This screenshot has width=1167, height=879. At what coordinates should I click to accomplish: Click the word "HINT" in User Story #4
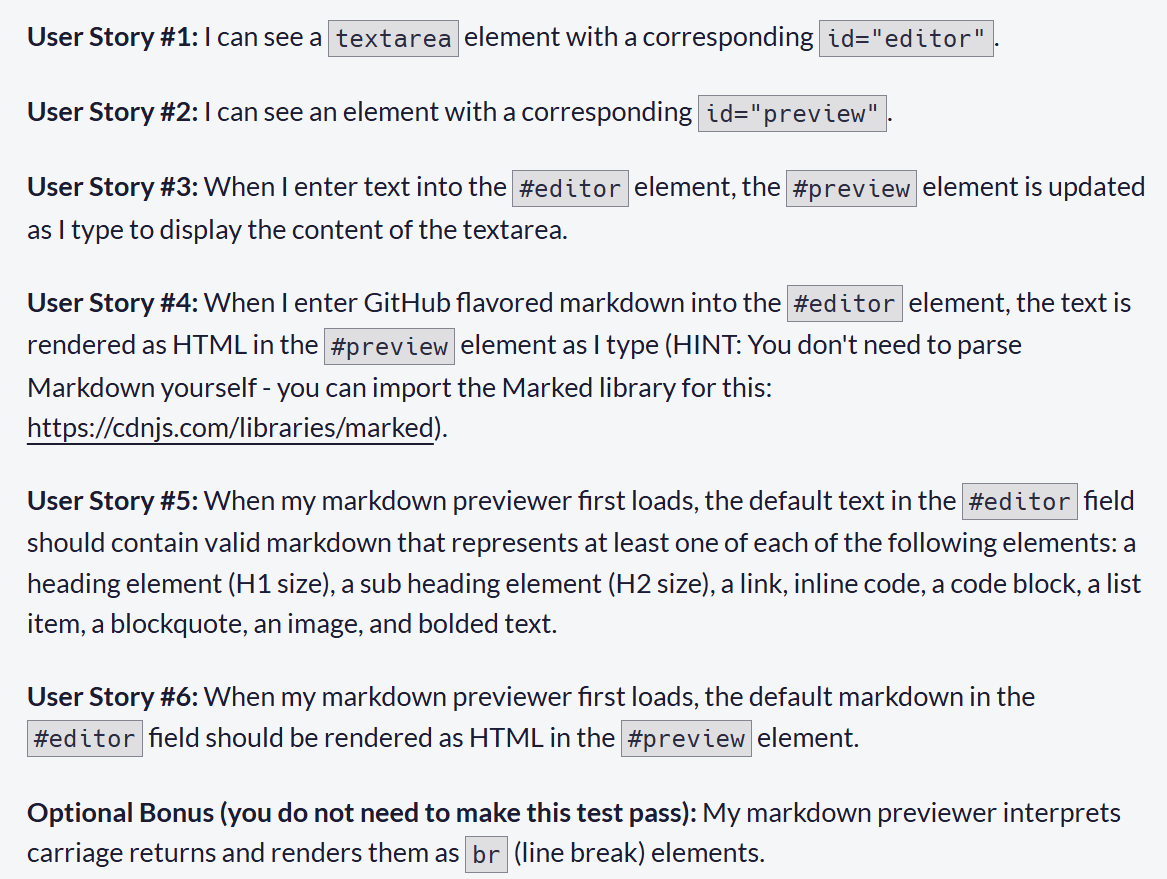click(x=709, y=345)
